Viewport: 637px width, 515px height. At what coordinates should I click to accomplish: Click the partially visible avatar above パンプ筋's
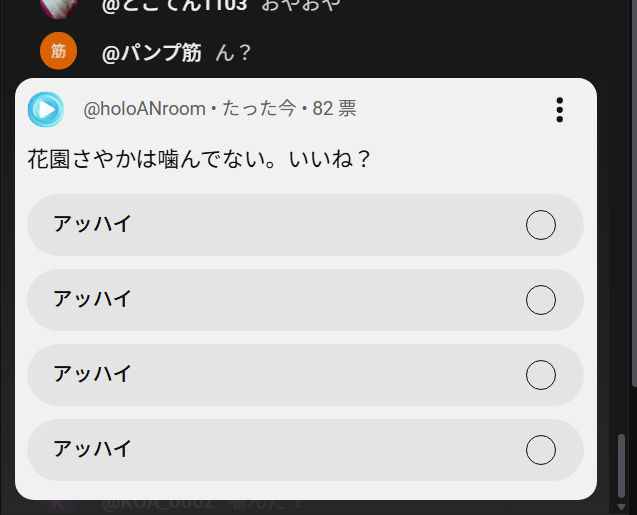click(x=58, y=5)
